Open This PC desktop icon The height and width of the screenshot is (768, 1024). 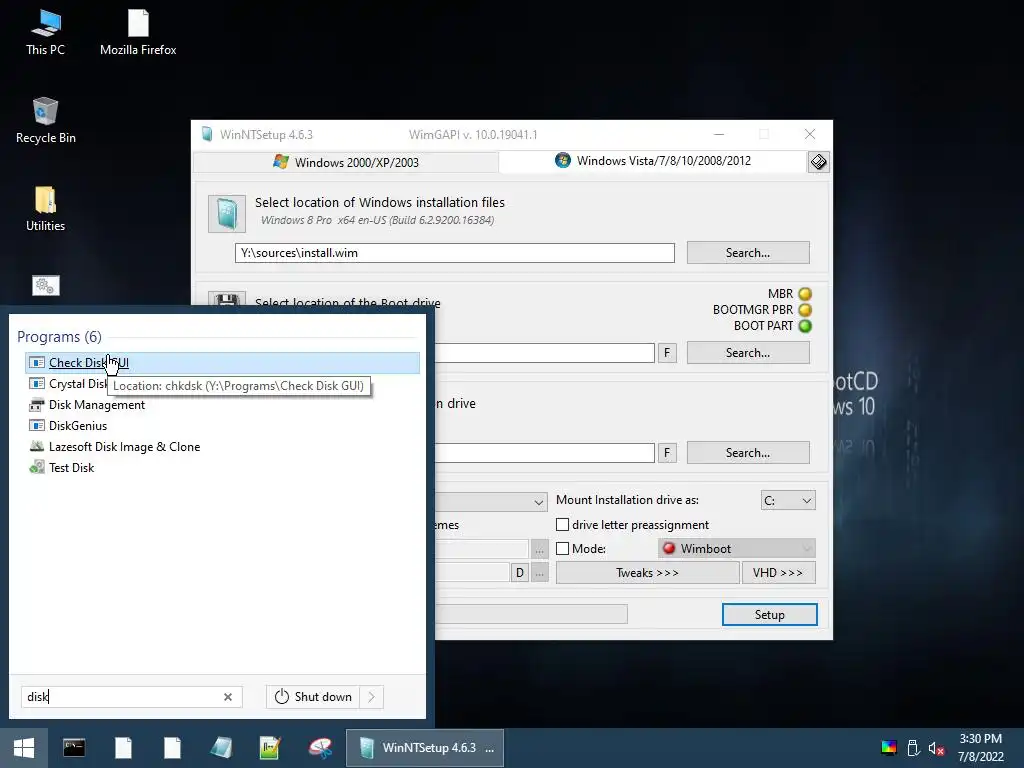point(45,33)
